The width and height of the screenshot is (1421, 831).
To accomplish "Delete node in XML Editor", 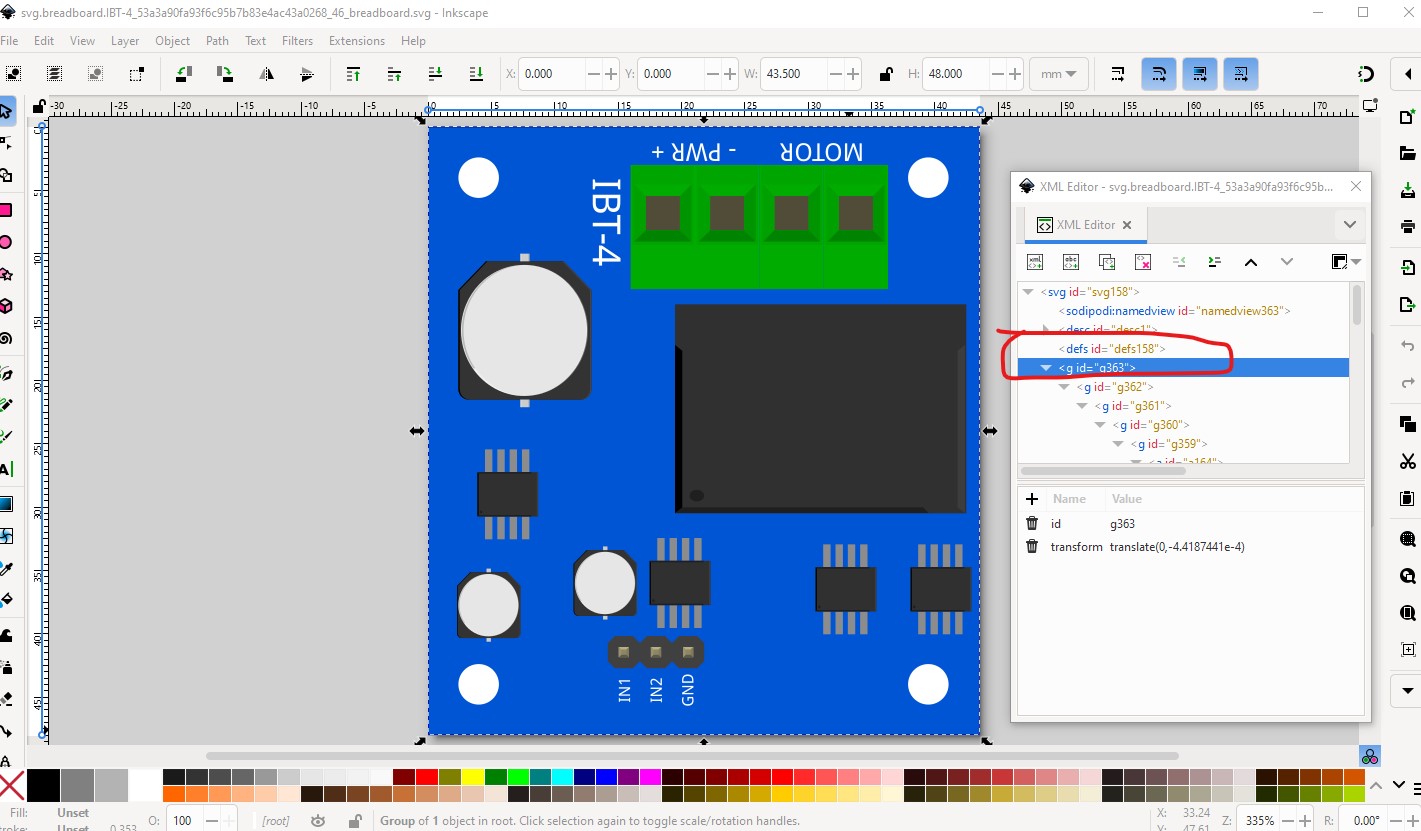I will coord(1143,262).
